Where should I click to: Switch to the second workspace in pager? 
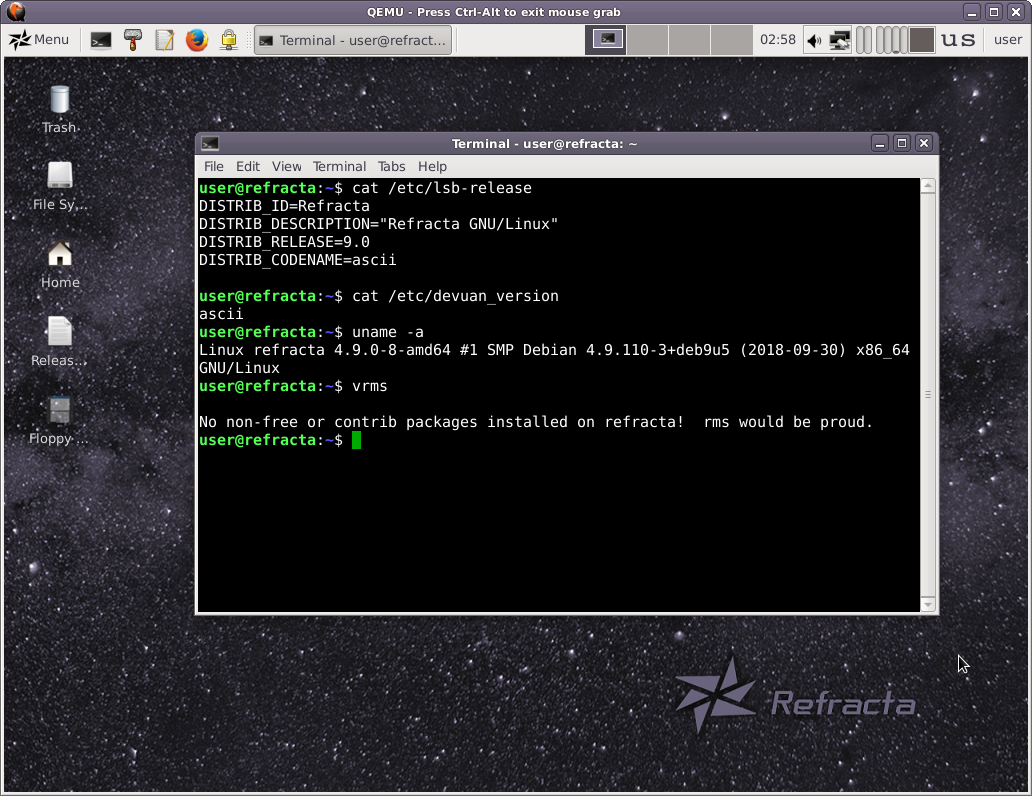pos(648,40)
